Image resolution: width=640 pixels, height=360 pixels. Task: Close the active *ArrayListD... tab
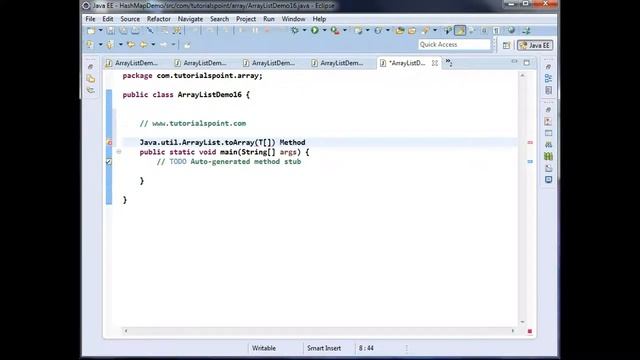point(435,63)
